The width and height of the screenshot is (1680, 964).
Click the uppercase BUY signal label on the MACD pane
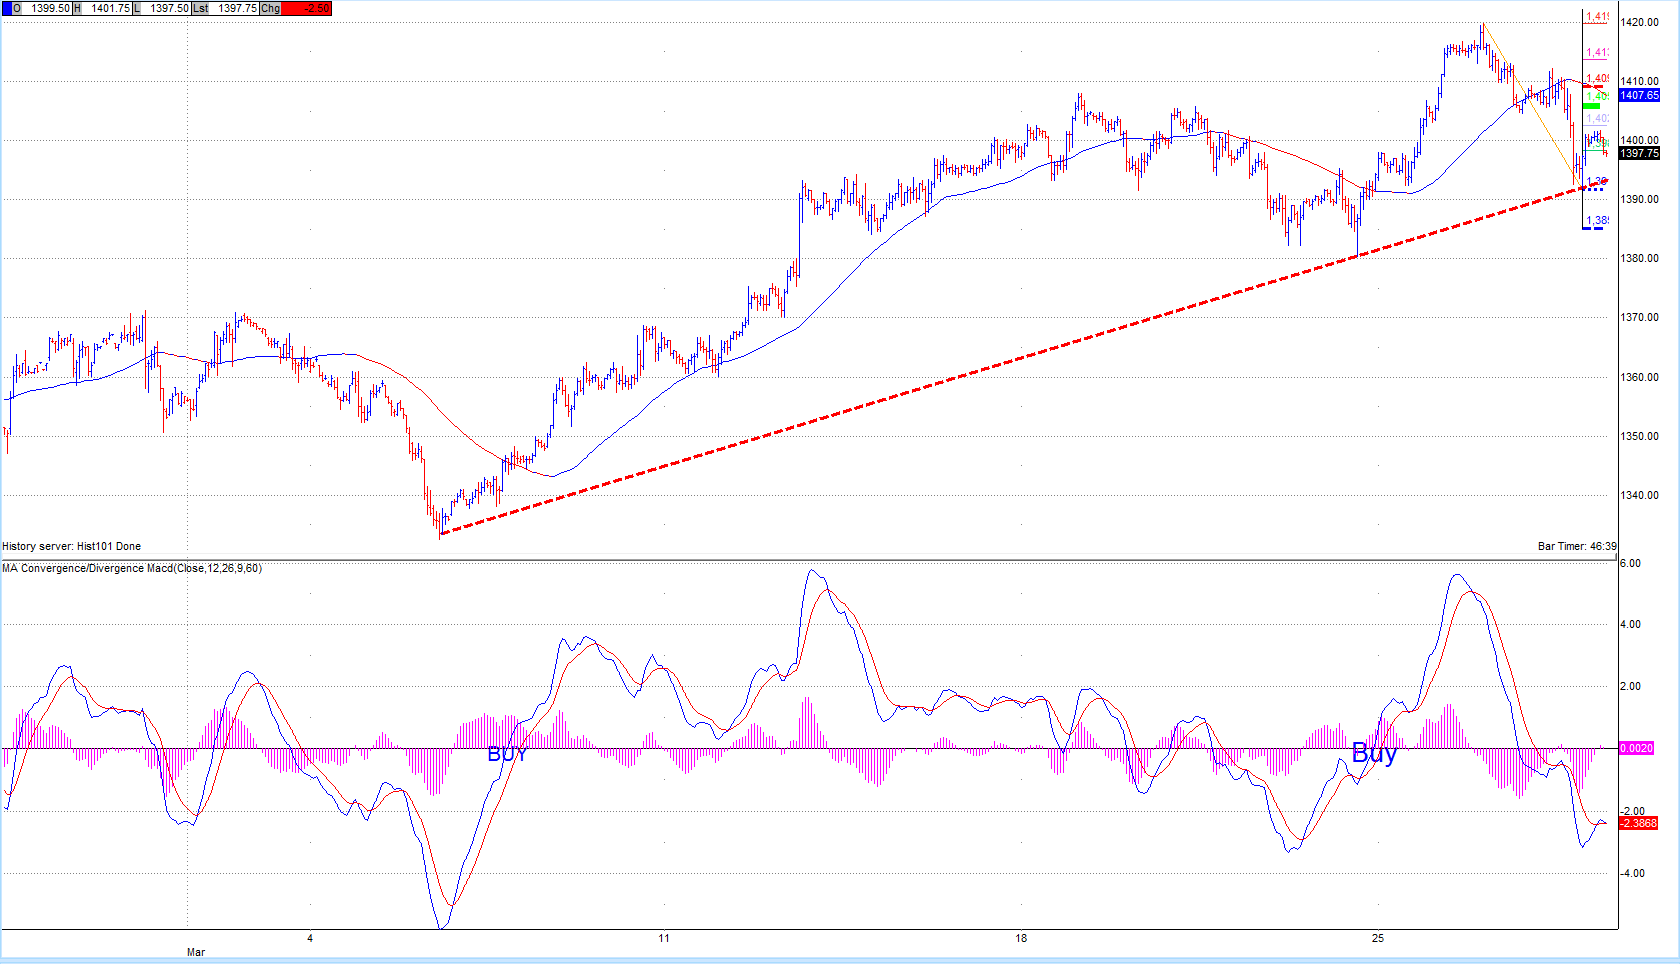507,754
